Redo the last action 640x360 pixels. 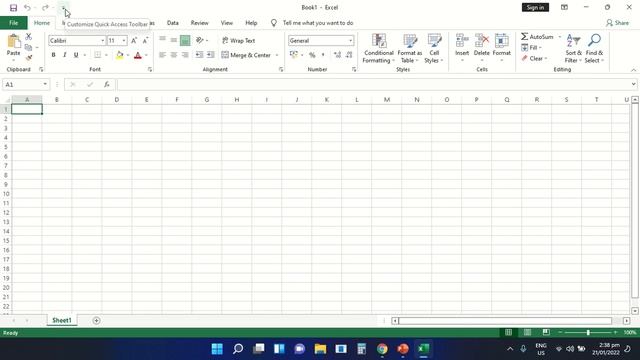click(x=45, y=8)
